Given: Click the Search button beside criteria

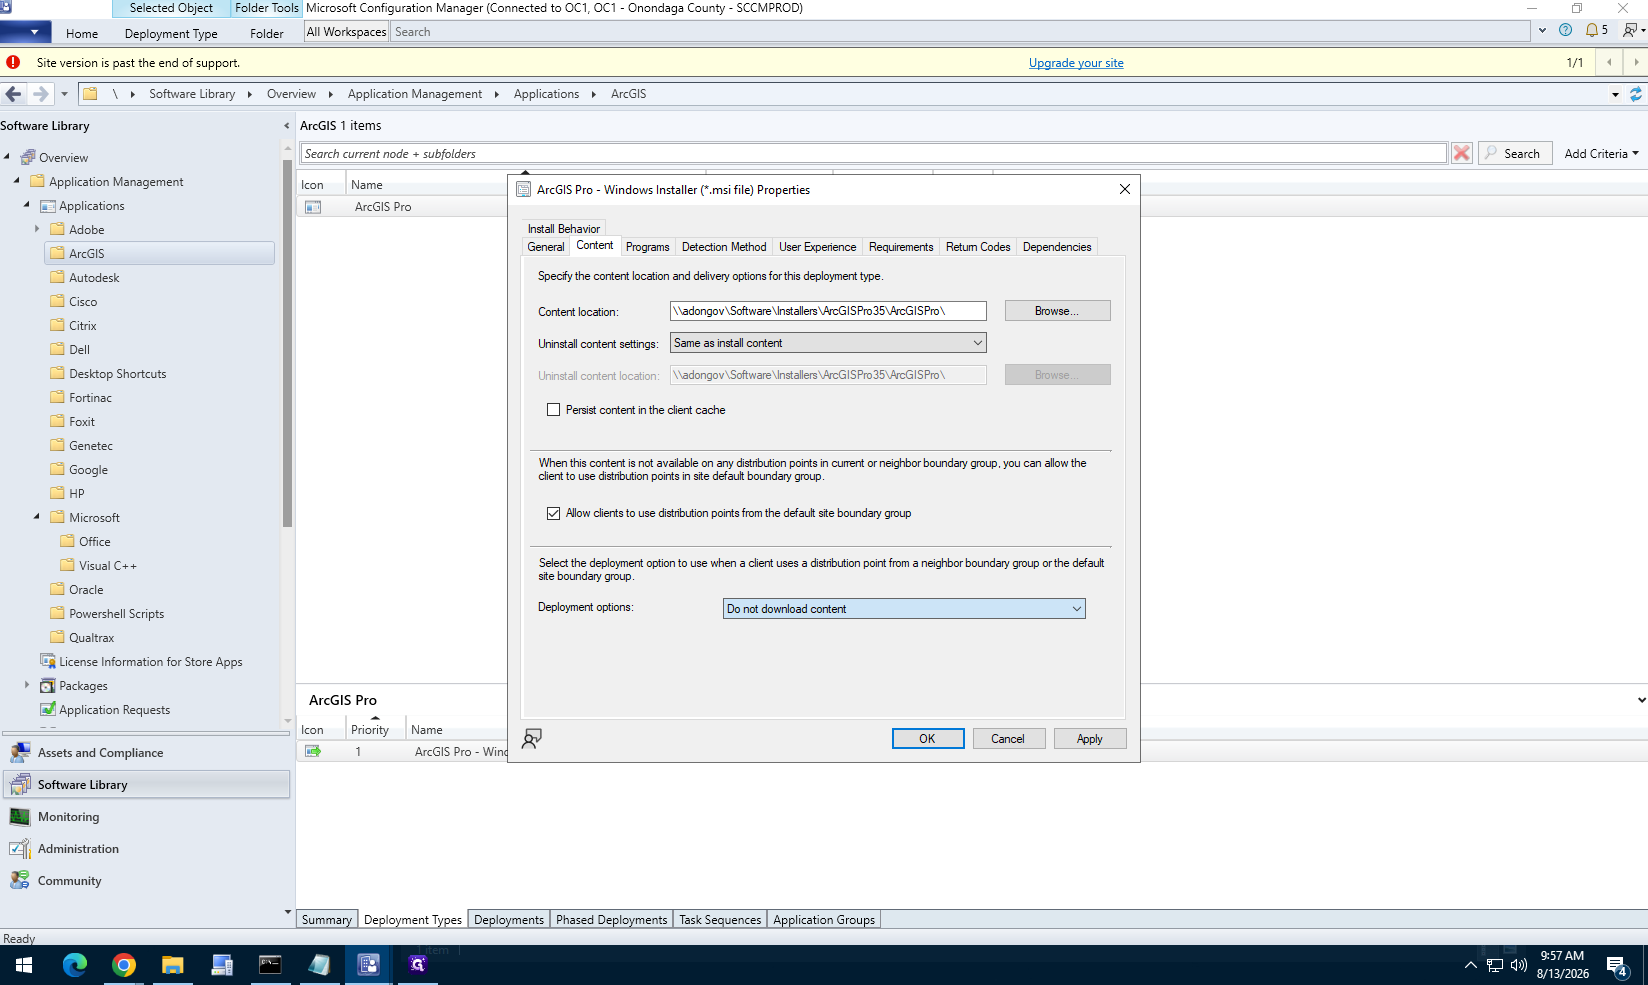Looking at the screenshot, I should tap(1515, 153).
